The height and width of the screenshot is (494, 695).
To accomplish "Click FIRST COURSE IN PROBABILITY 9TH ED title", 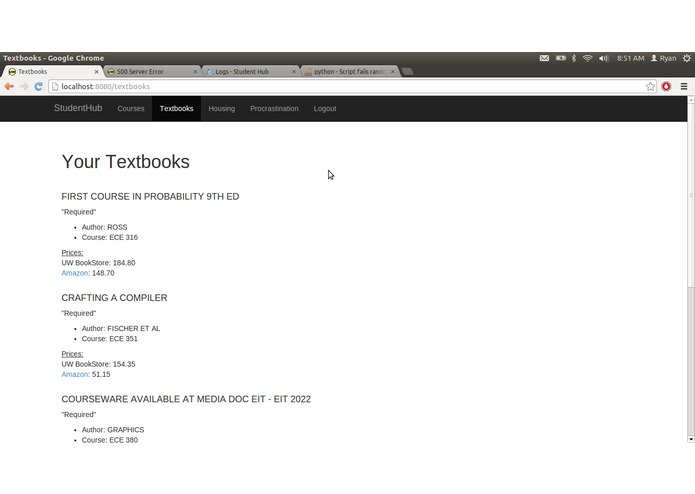I will (x=150, y=196).
